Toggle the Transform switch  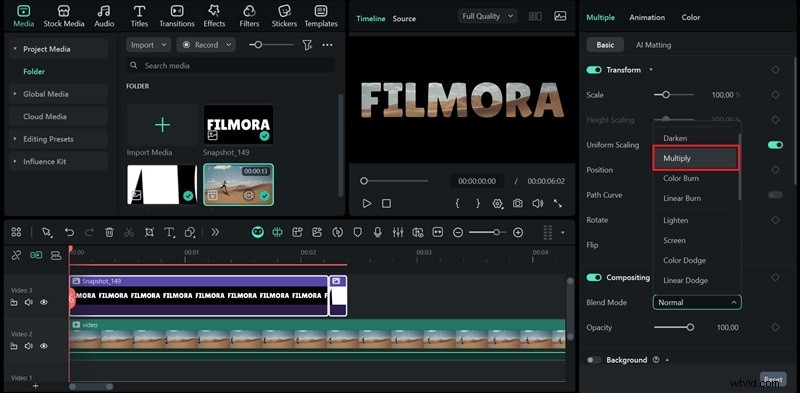pyautogui.click(x=594, y=70)
